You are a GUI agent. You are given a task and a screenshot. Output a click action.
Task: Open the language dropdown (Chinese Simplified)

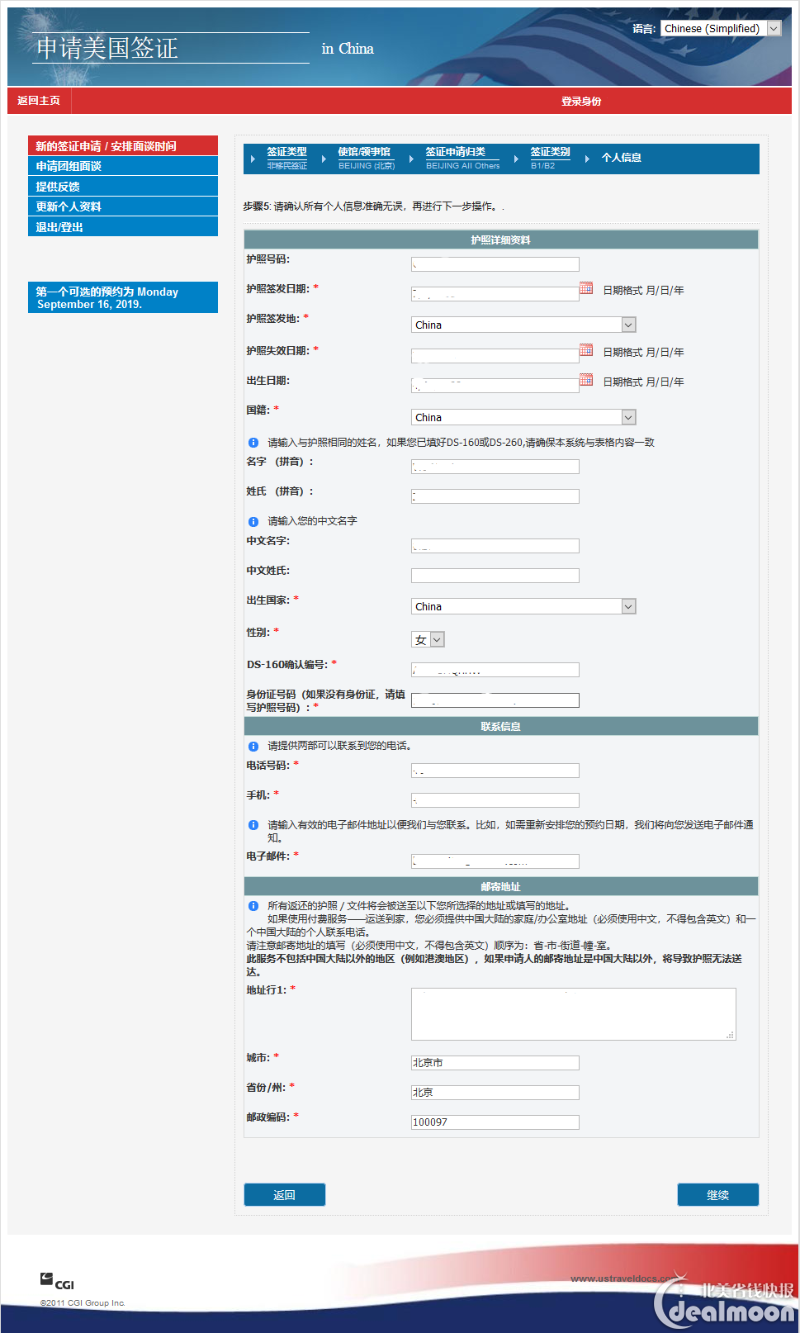[720, 29]
